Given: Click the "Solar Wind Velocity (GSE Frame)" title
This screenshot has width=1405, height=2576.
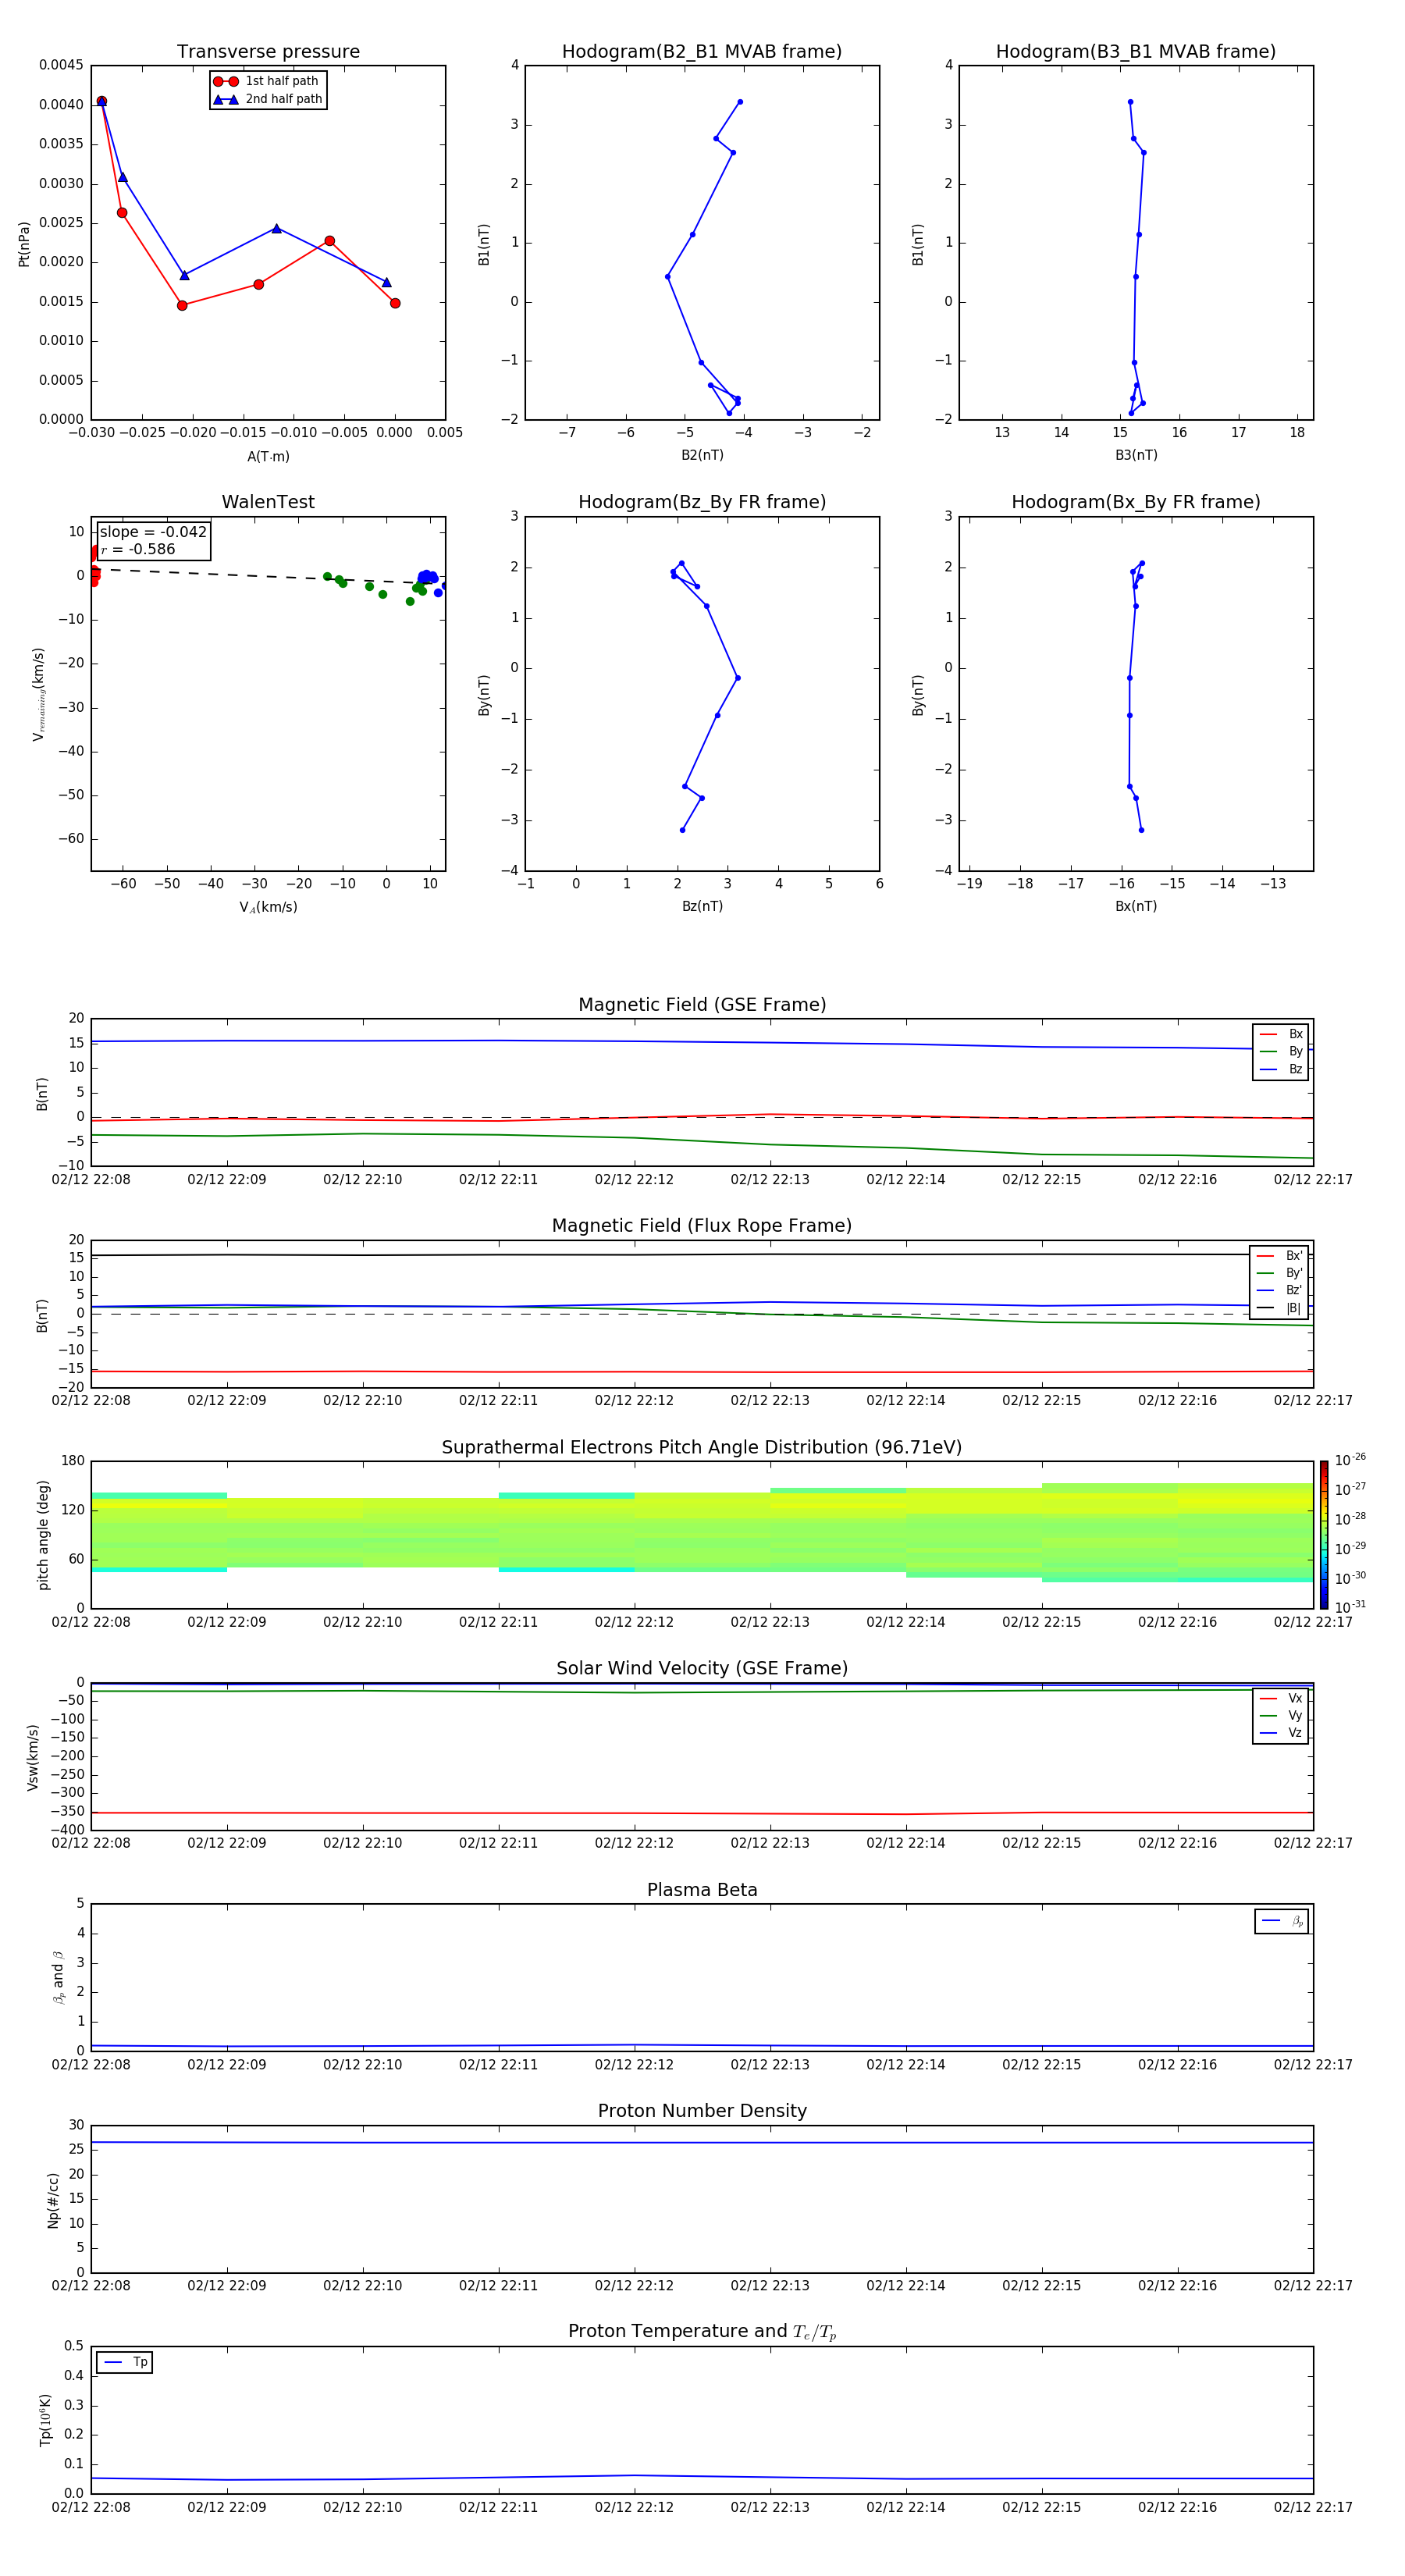Looking at the screenshot, I should click(x=702, y=1669).
